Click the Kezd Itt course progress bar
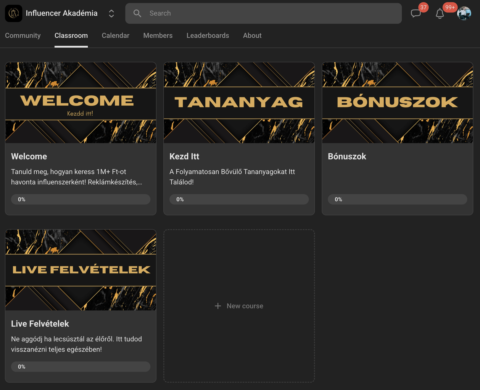The width and height of the screenshot is (480, 390). 239,199
